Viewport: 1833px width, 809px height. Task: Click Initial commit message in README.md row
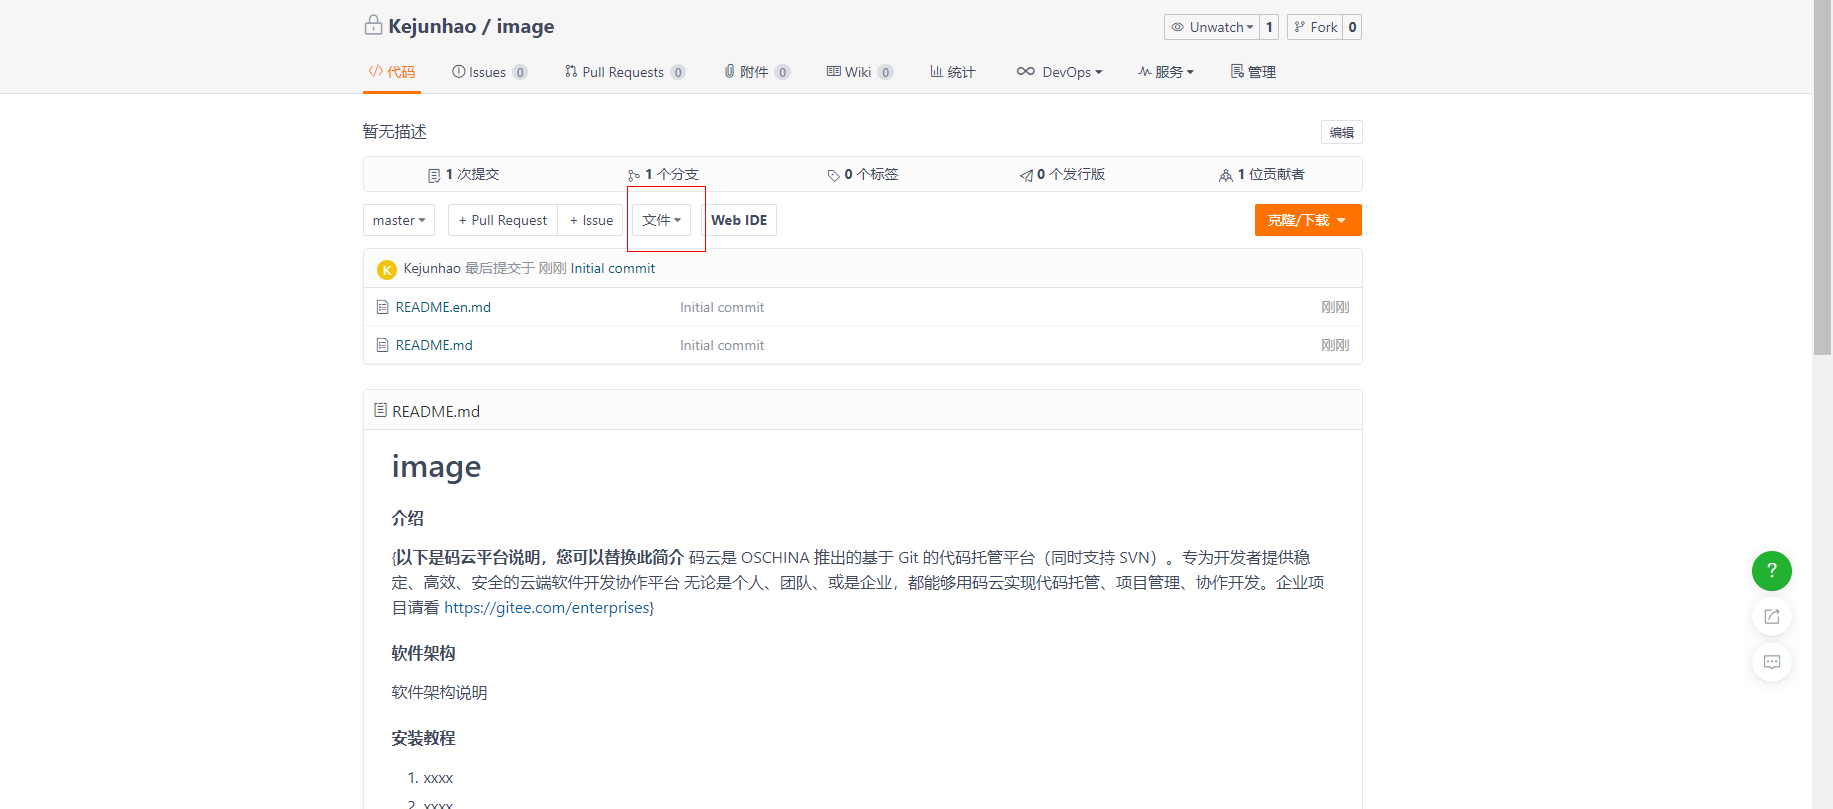click(722, 345)
